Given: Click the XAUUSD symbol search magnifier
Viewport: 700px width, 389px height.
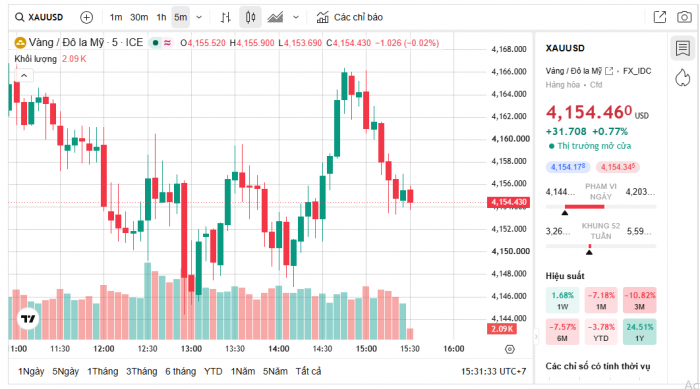Looking at the screenshot, I should point(20,17).
